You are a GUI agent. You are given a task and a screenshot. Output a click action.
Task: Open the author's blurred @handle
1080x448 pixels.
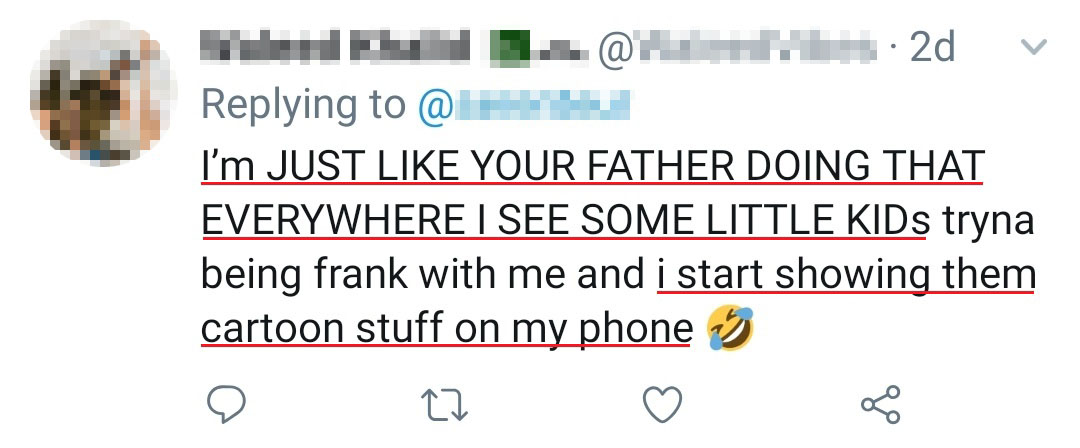pyautogui.click(x=750, y=47)
